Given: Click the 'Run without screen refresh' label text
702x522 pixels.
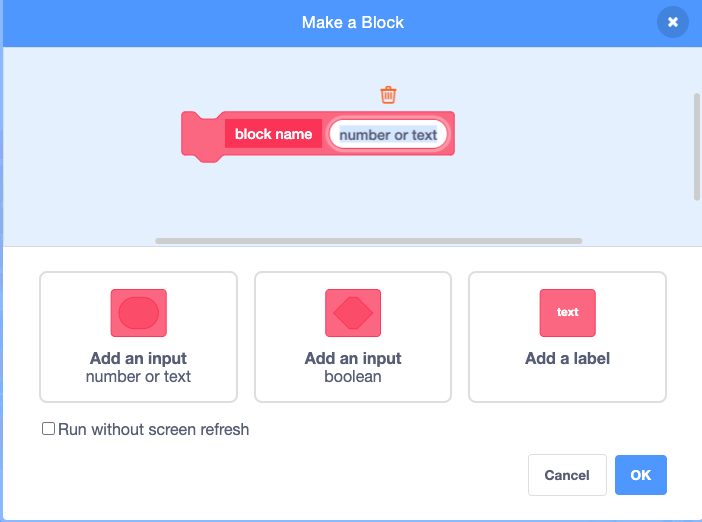Looking at the screenshot, I should (154, 429).
